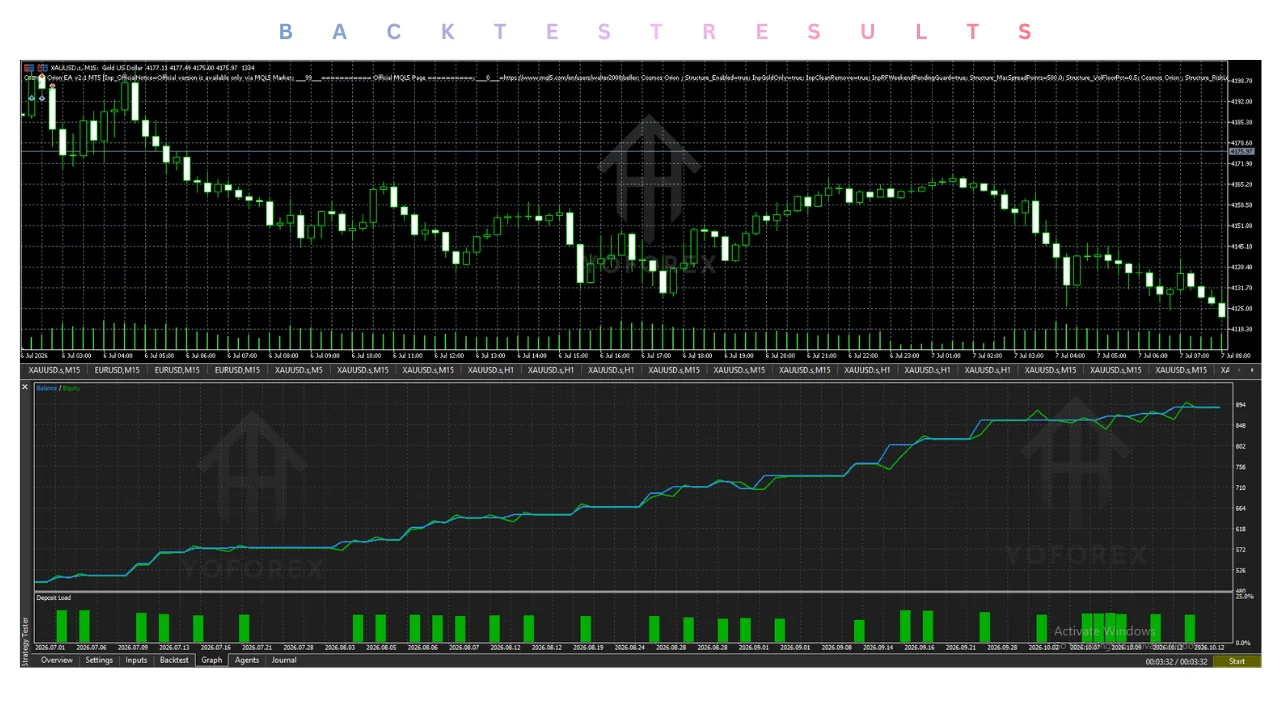Switch to the XAUUSD.s,M5 chart tab
The width and height of the screenshot is (1280, 720).
[299, 370]
